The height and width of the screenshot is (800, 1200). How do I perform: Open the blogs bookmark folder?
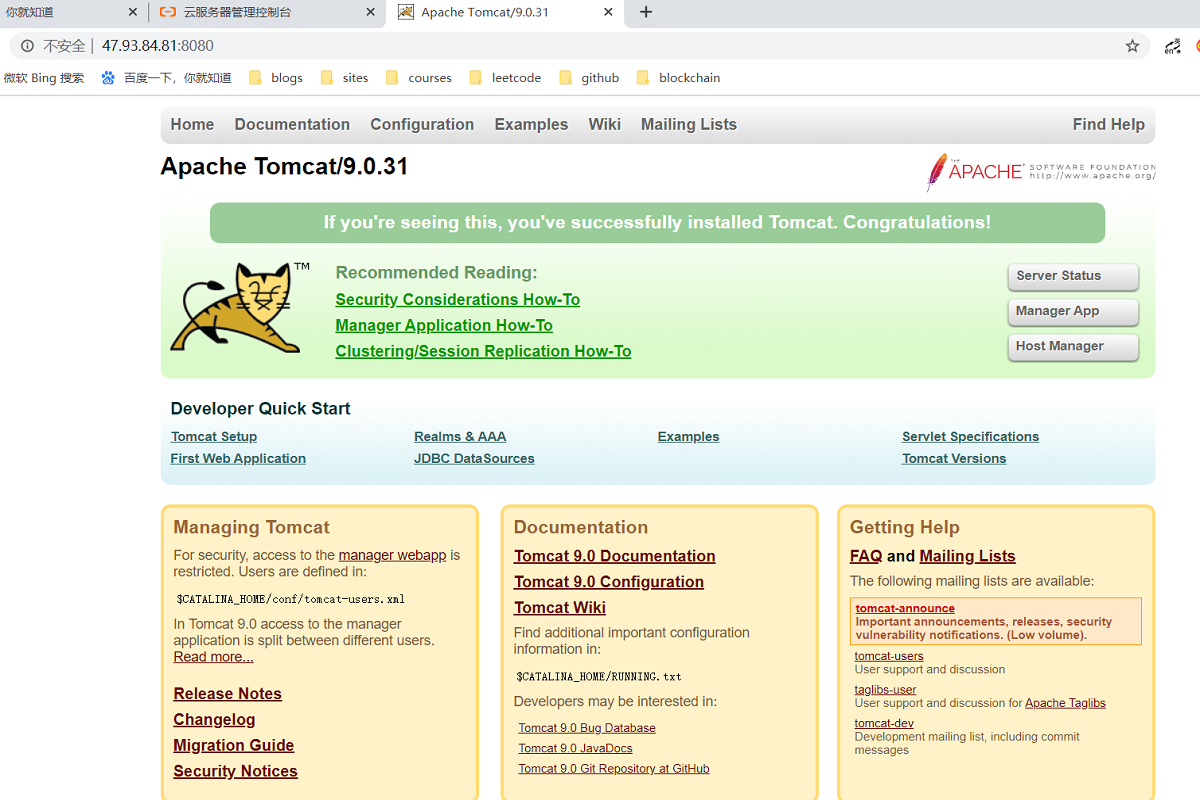[x=276, y=78]
